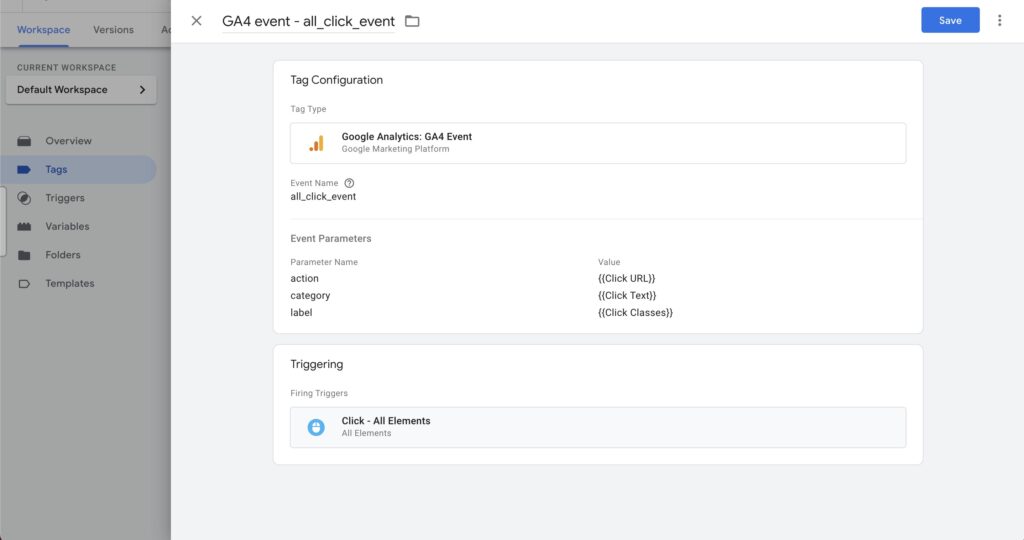
Task: Save the tag
Action: (950, 20)
